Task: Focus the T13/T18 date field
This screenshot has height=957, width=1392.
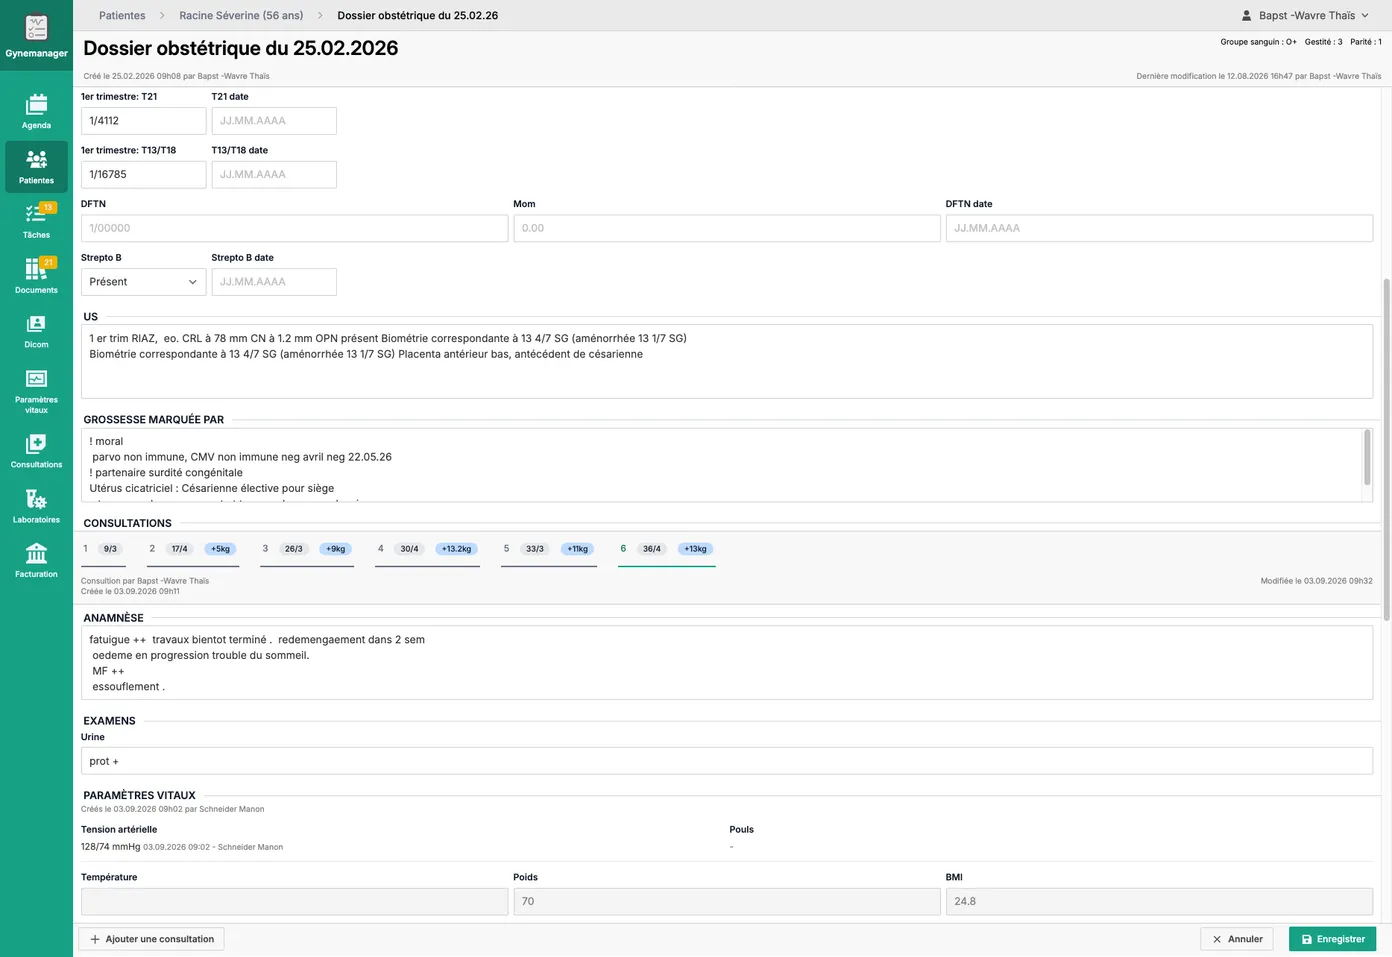Action: (x=274, y=175)
